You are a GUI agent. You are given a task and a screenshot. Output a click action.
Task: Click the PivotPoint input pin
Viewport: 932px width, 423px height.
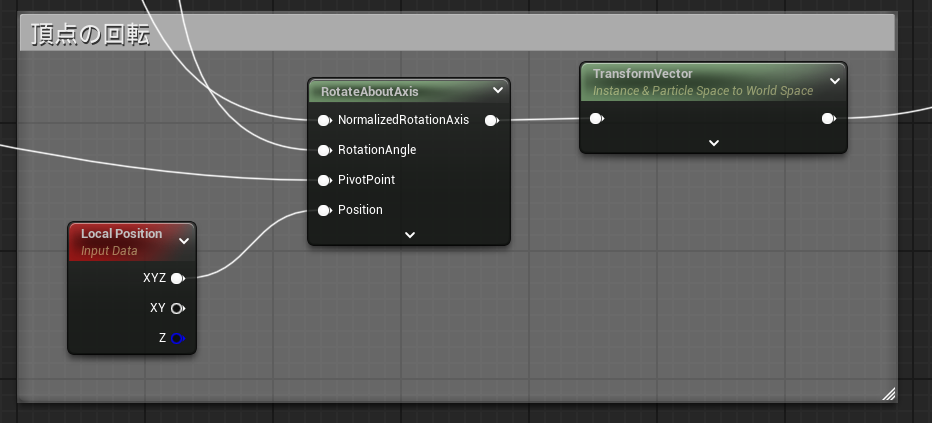pyautogui.click(x=324, y=180)
